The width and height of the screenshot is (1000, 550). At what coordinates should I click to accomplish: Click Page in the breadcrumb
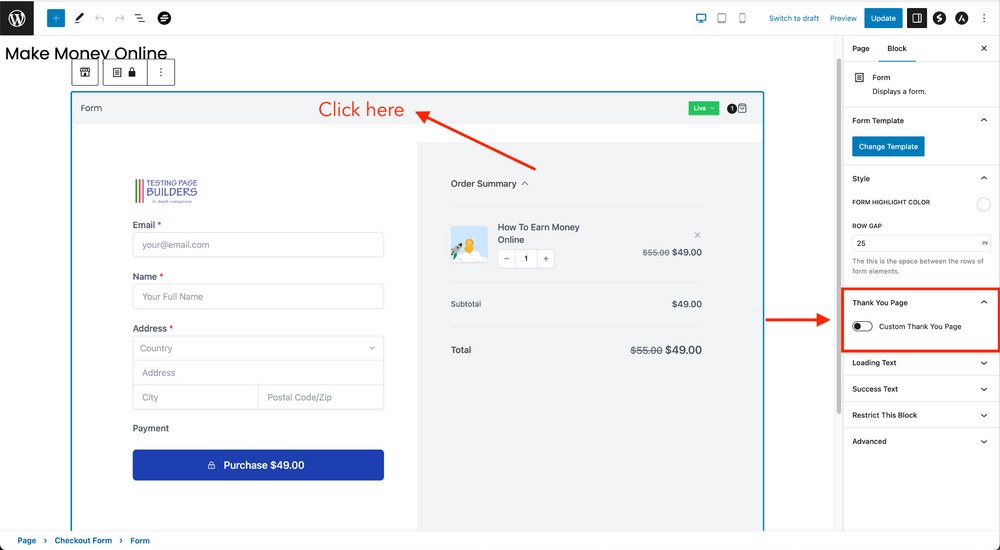pyautogui.click(x=27, y=540)
